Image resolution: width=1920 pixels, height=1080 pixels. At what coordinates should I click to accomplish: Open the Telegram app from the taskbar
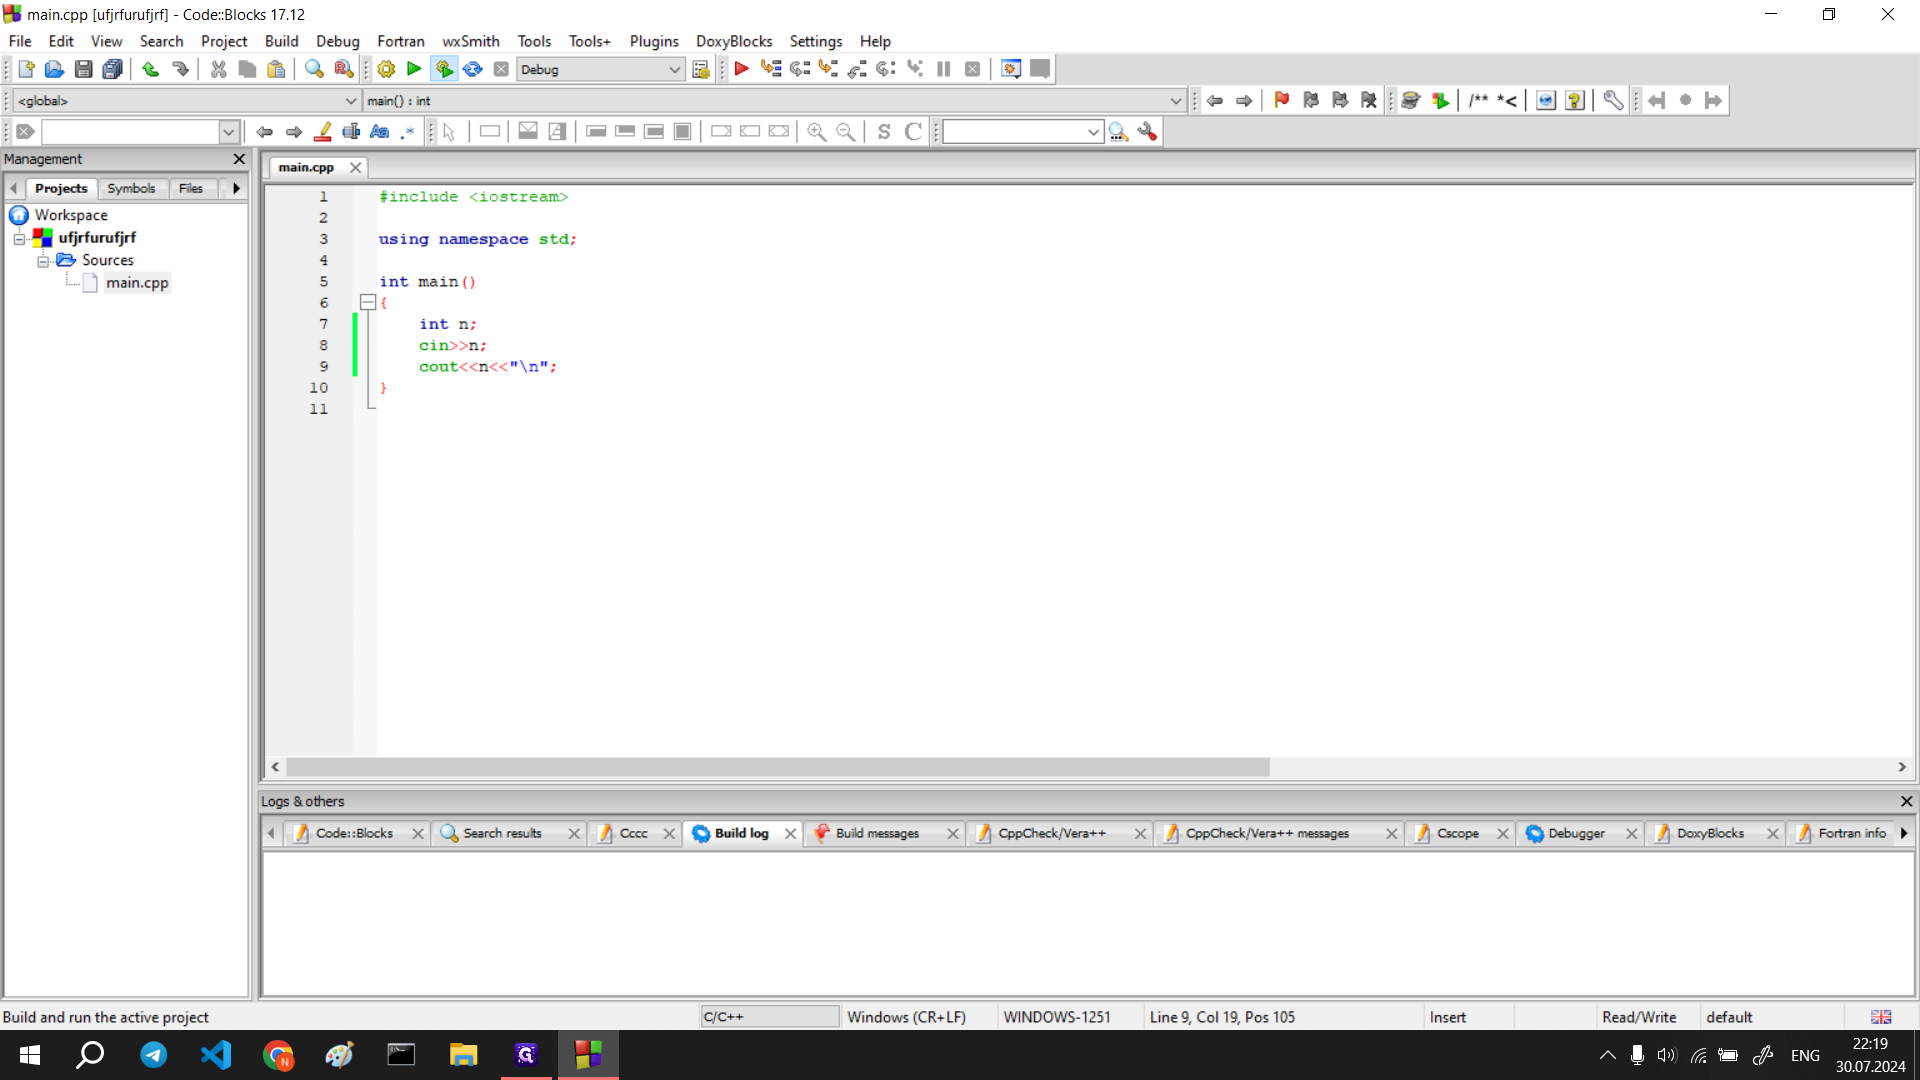(153, 1055)
